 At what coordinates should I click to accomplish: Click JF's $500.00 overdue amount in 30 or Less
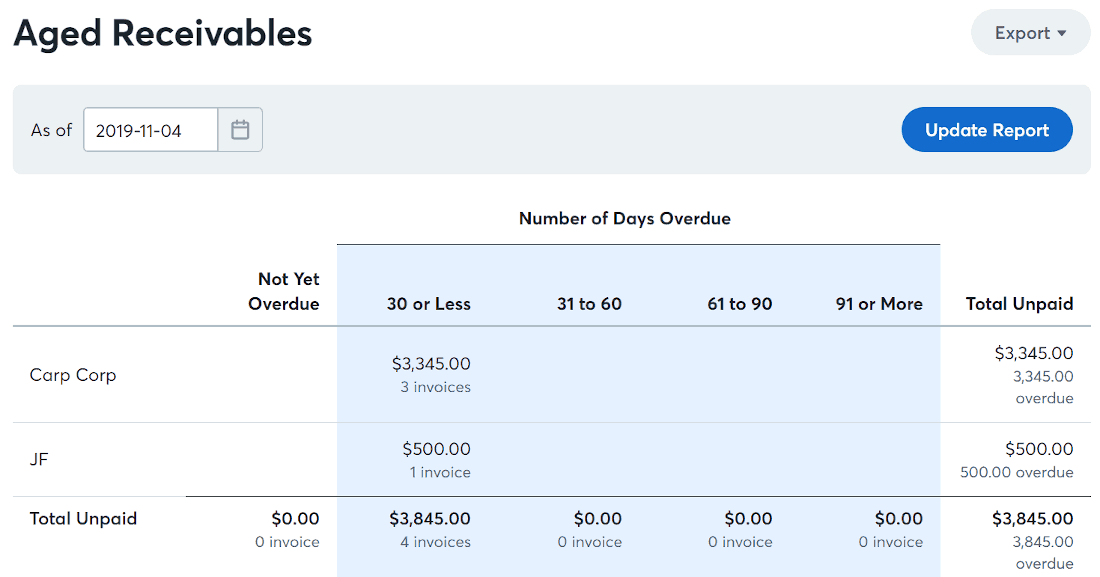coord(436,449)
